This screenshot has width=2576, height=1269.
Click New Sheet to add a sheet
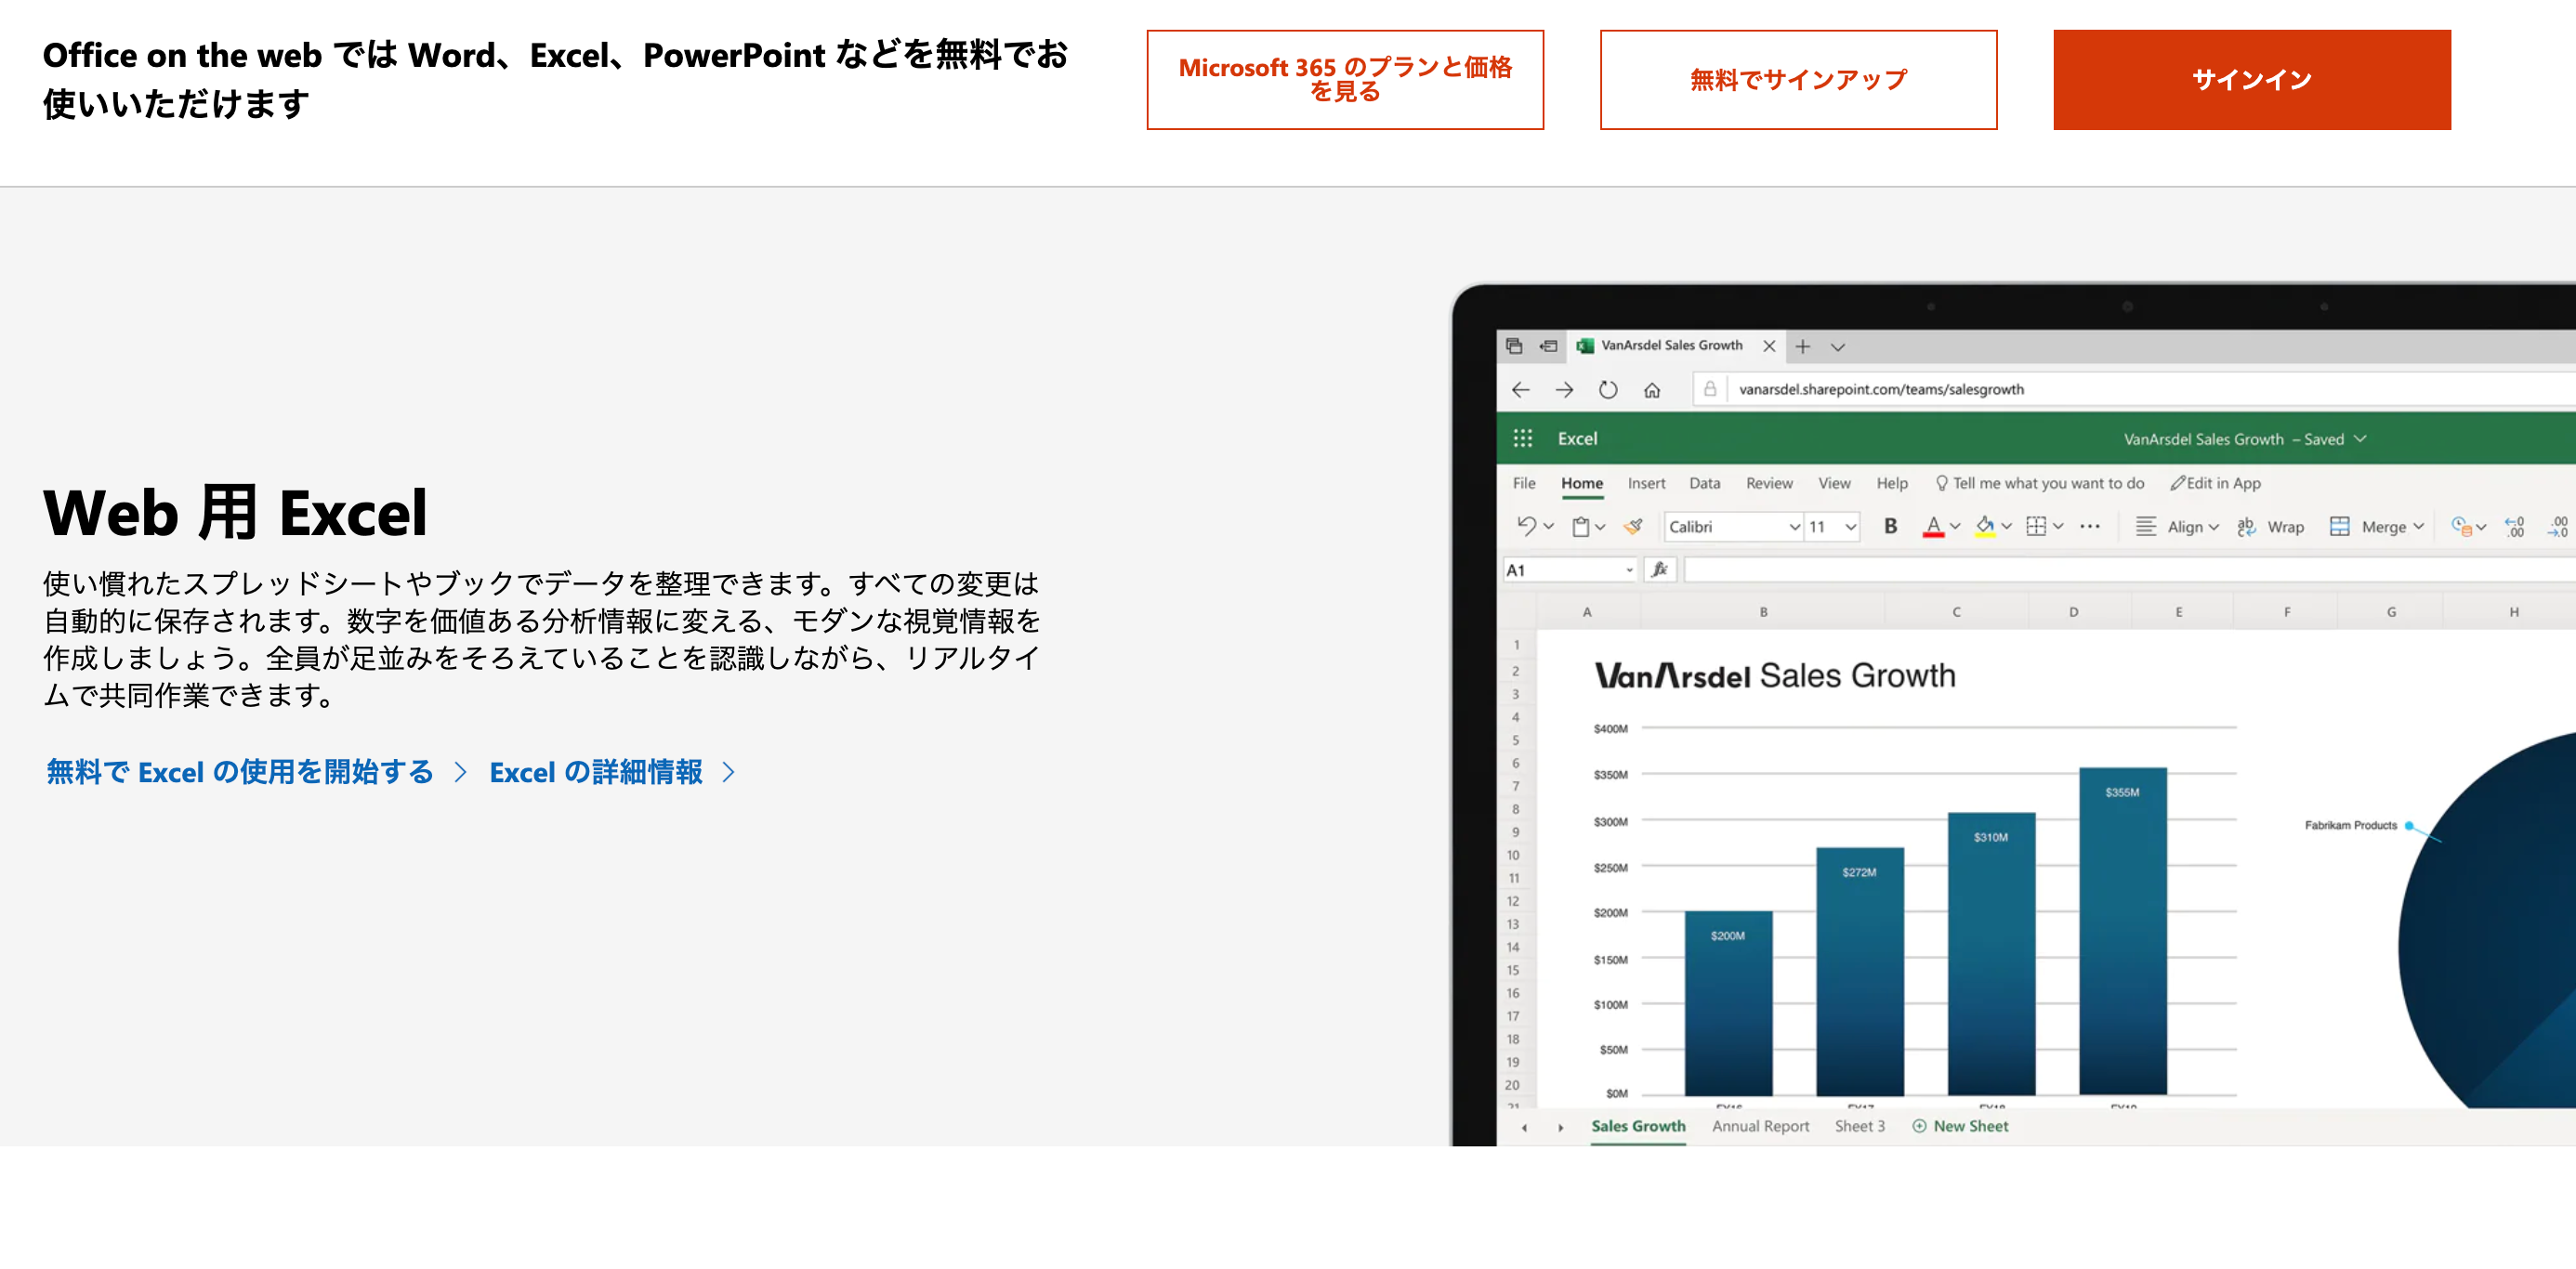click(1960, 1126)
